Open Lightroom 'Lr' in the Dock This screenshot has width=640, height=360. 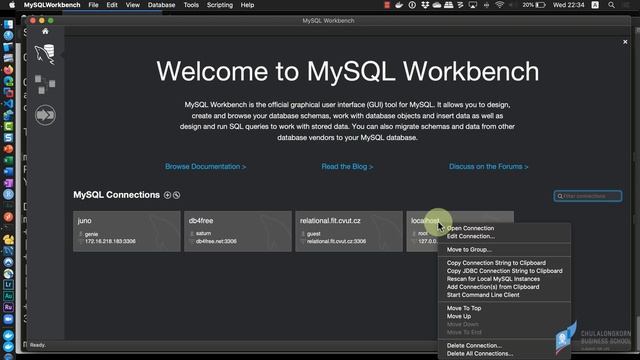point(8,284)
